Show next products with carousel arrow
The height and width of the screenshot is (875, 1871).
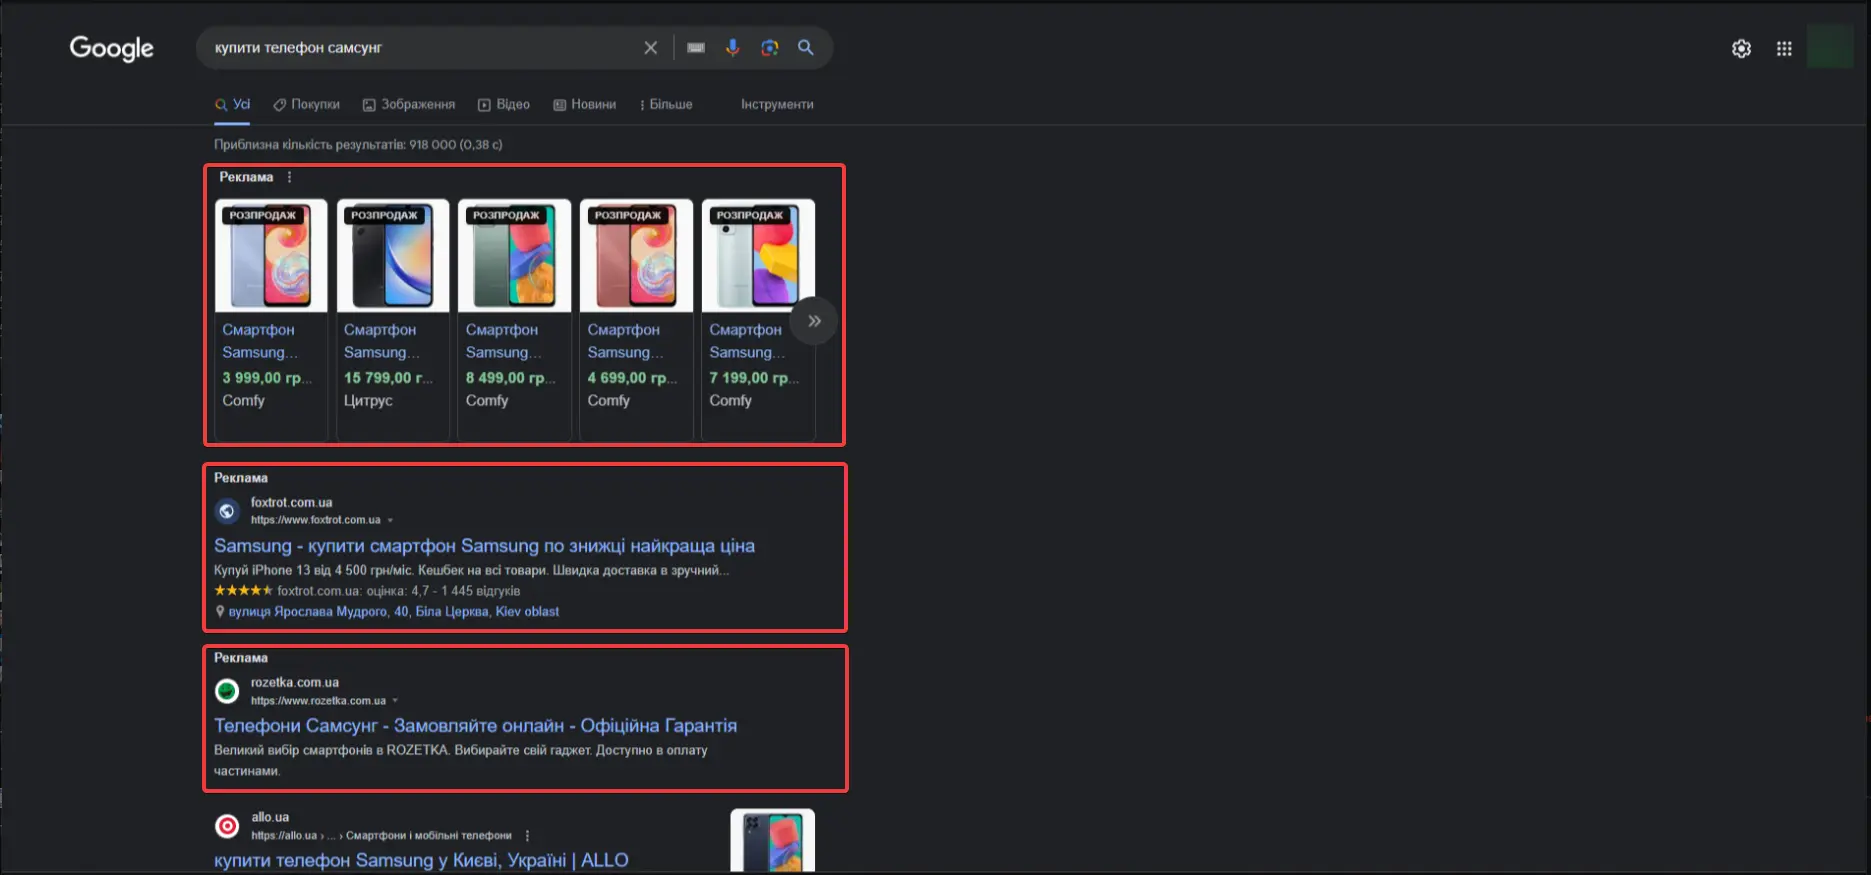(x=814, y=321)
